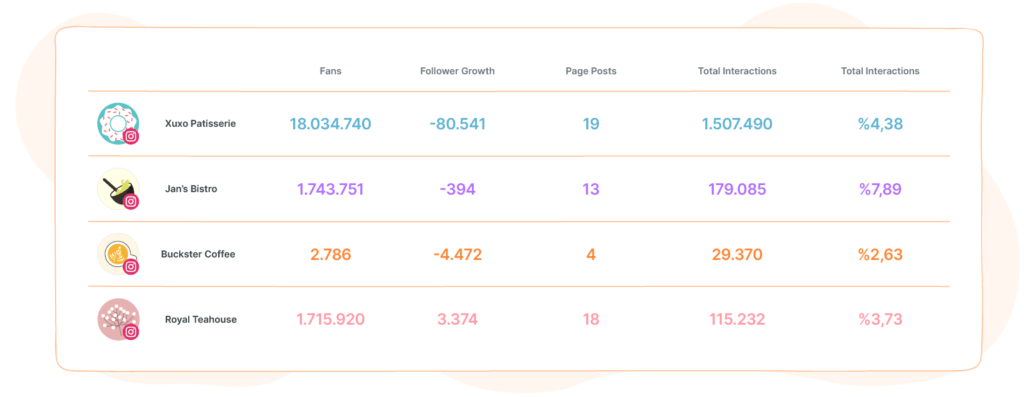Open the Royal Teahouse profile name
1024x397 pixels.
click(200, 319)
